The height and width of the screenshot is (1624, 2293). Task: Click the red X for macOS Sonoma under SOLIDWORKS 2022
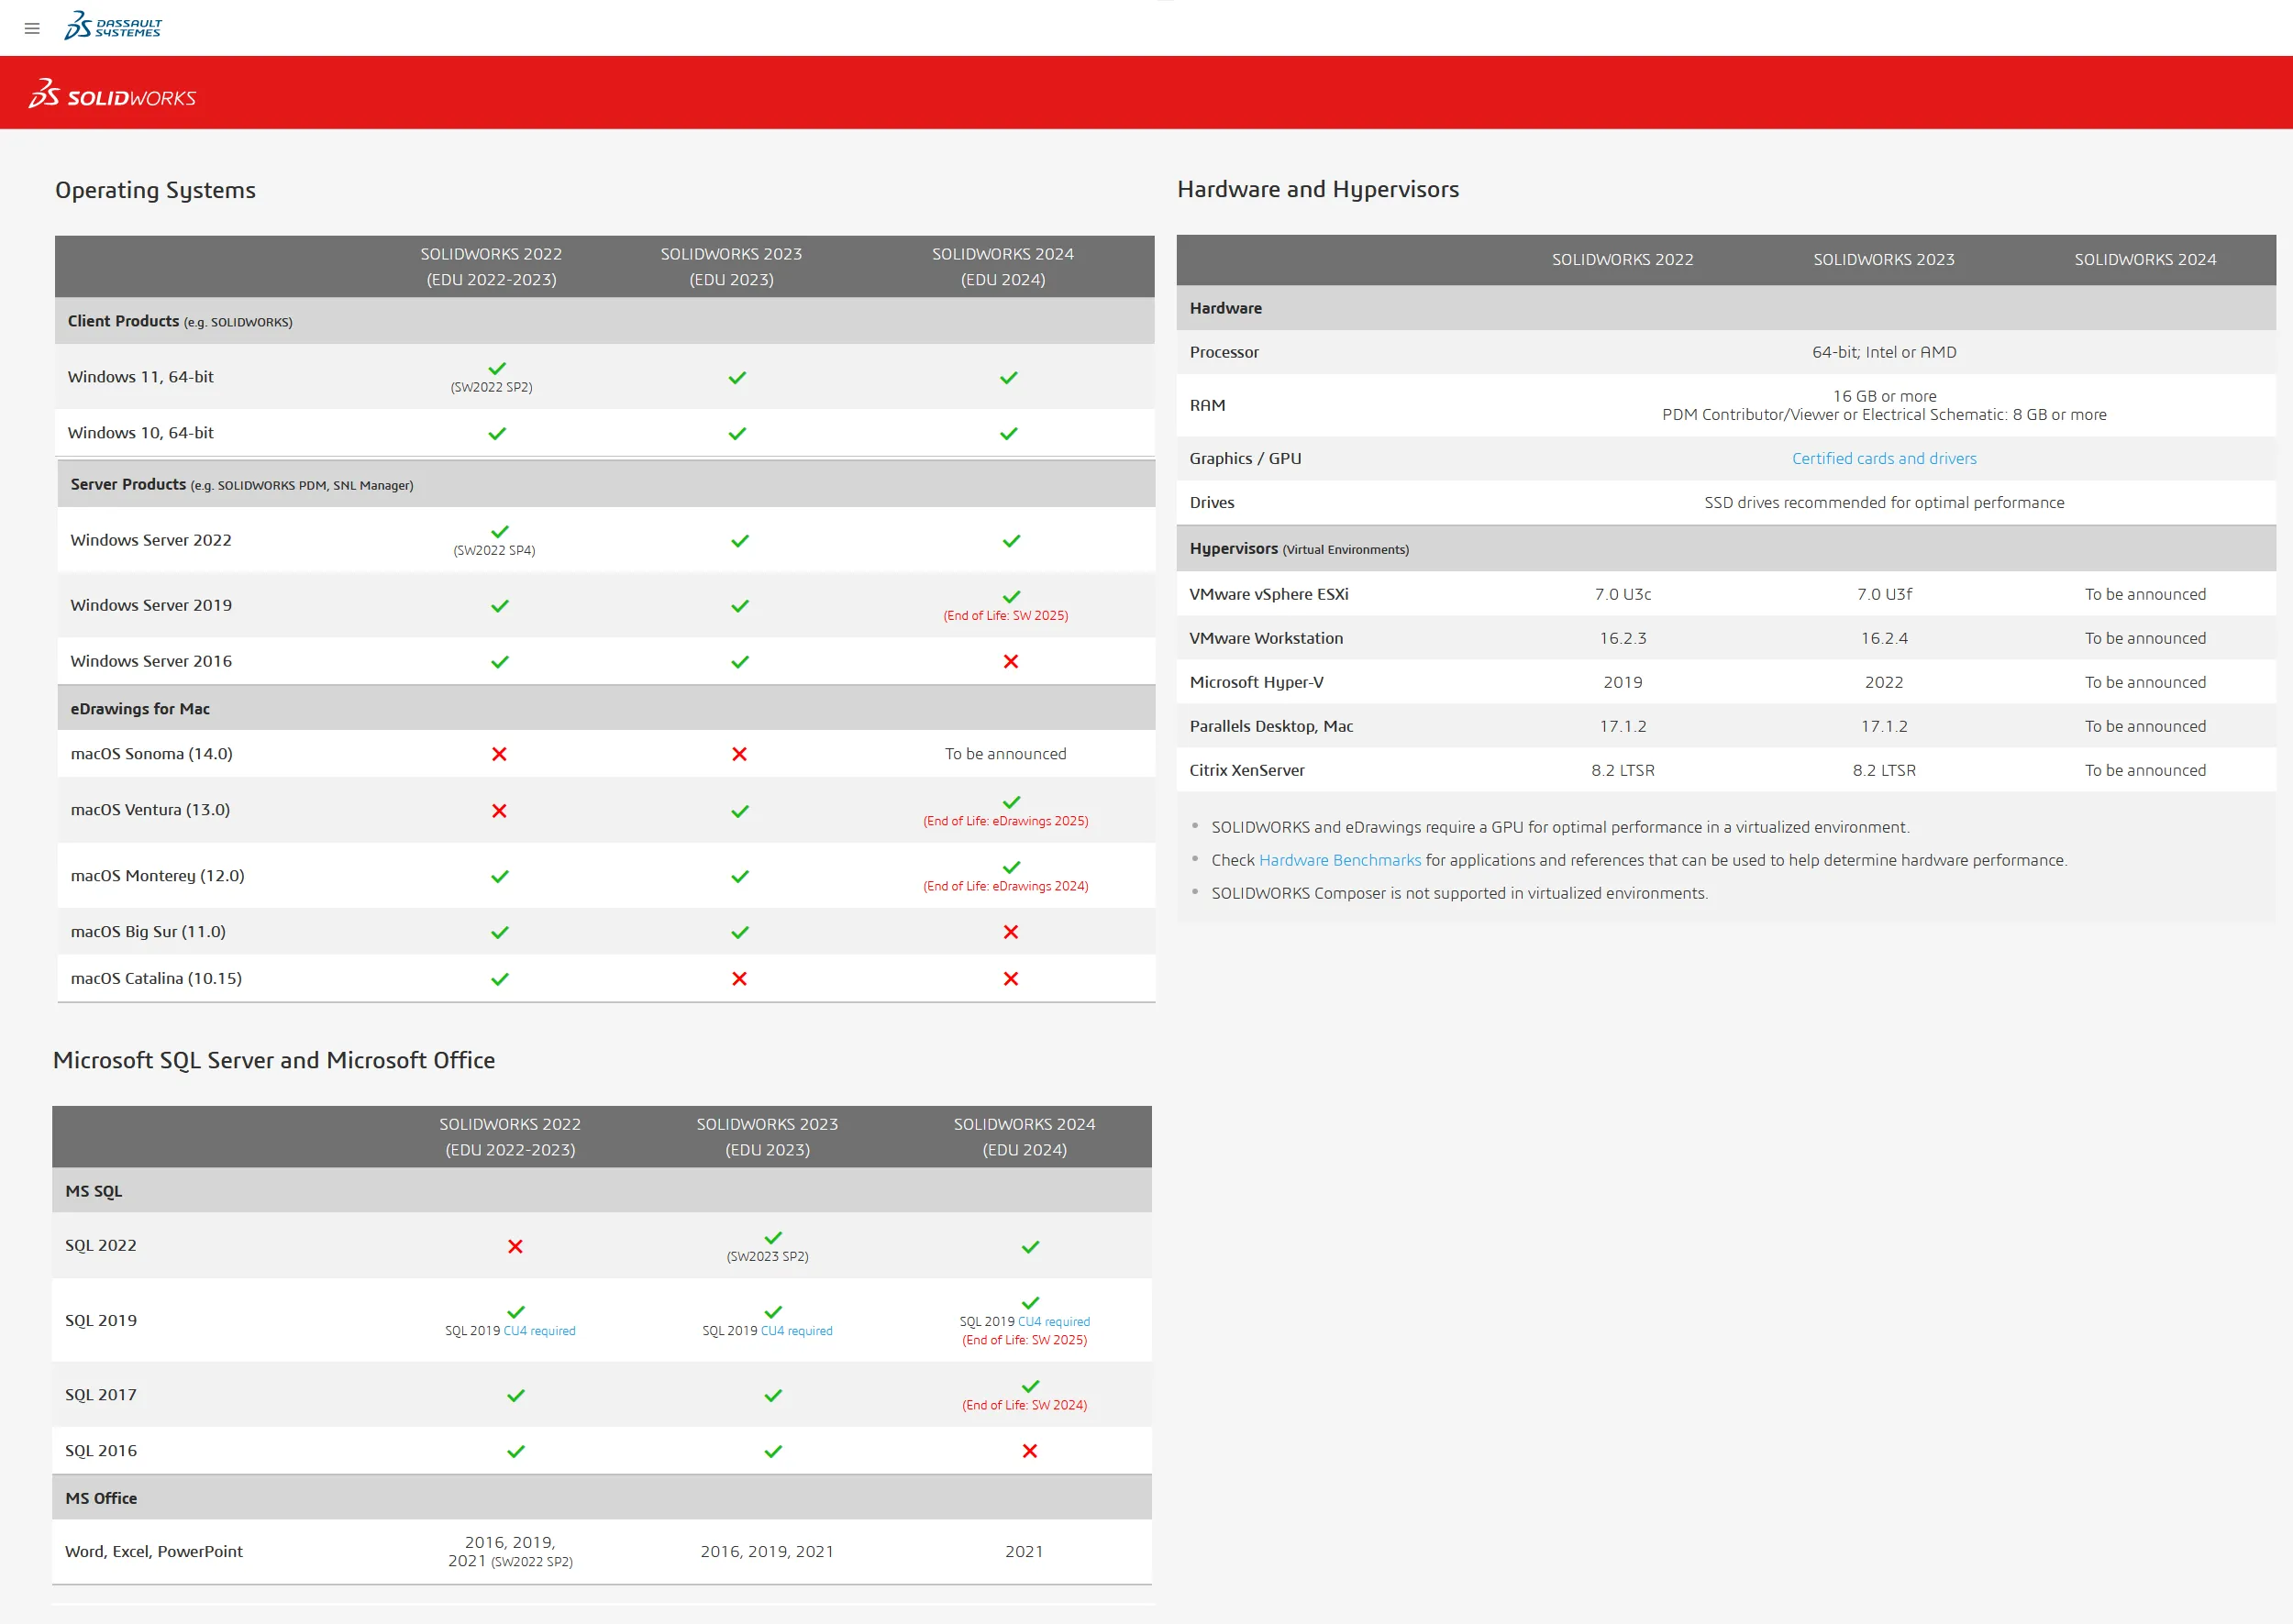[498, 754]
